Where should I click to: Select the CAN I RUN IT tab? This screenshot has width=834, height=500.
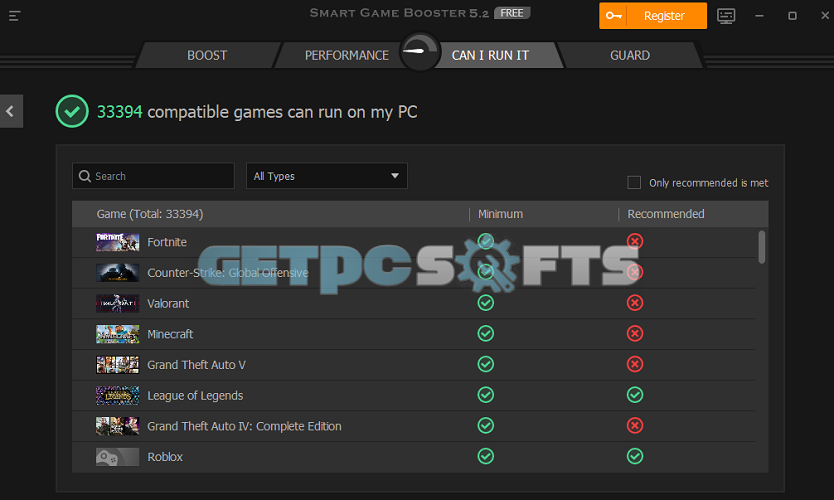(x=490, y=55)
